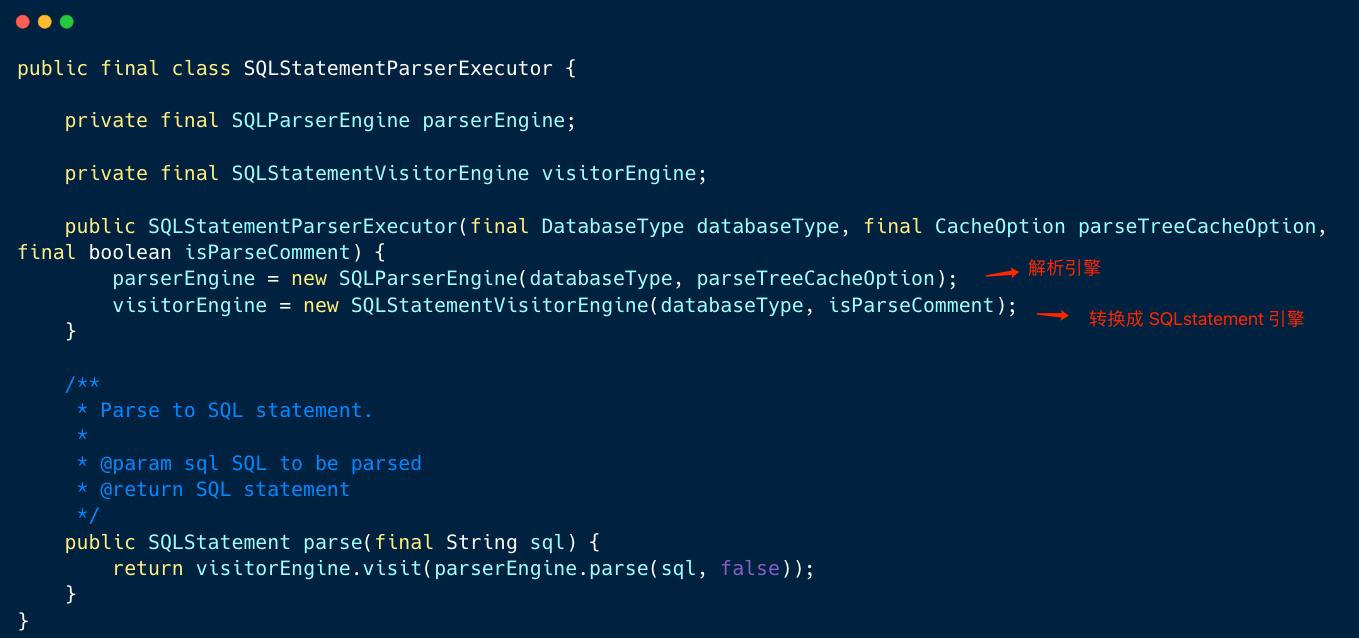The image size is (1359, 638).
Task: Click the yellow minimize window button
Action: click(45, 22)
